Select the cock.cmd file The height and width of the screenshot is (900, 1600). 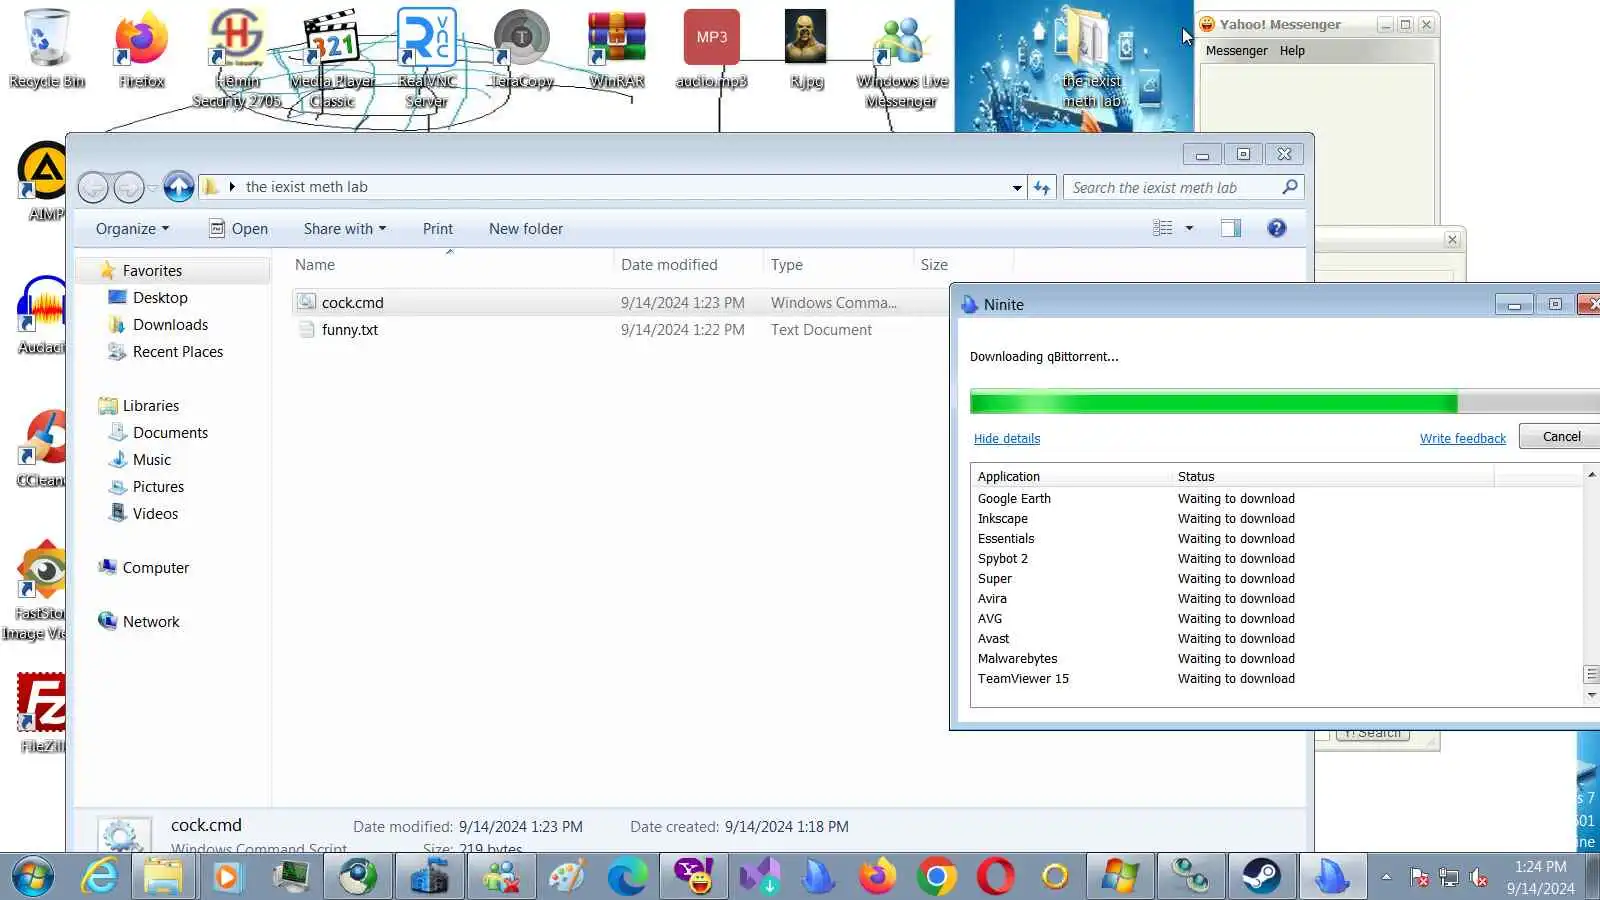(x=352, y=302)
